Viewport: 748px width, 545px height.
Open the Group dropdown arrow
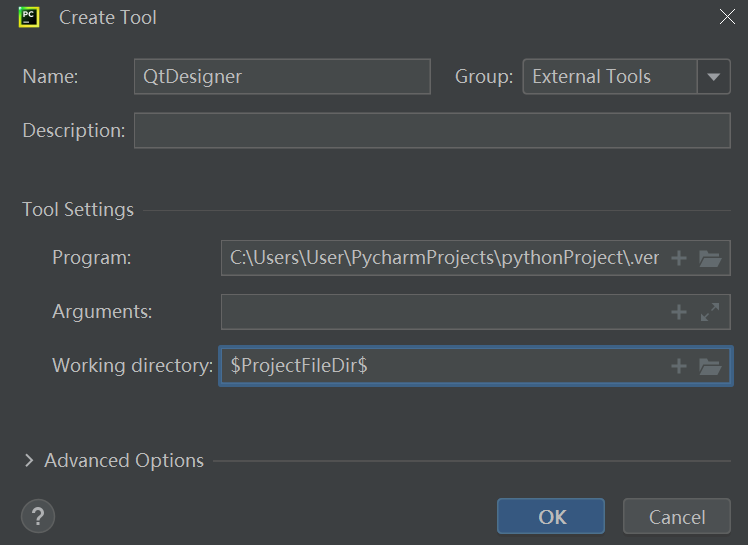pos(714,76)
